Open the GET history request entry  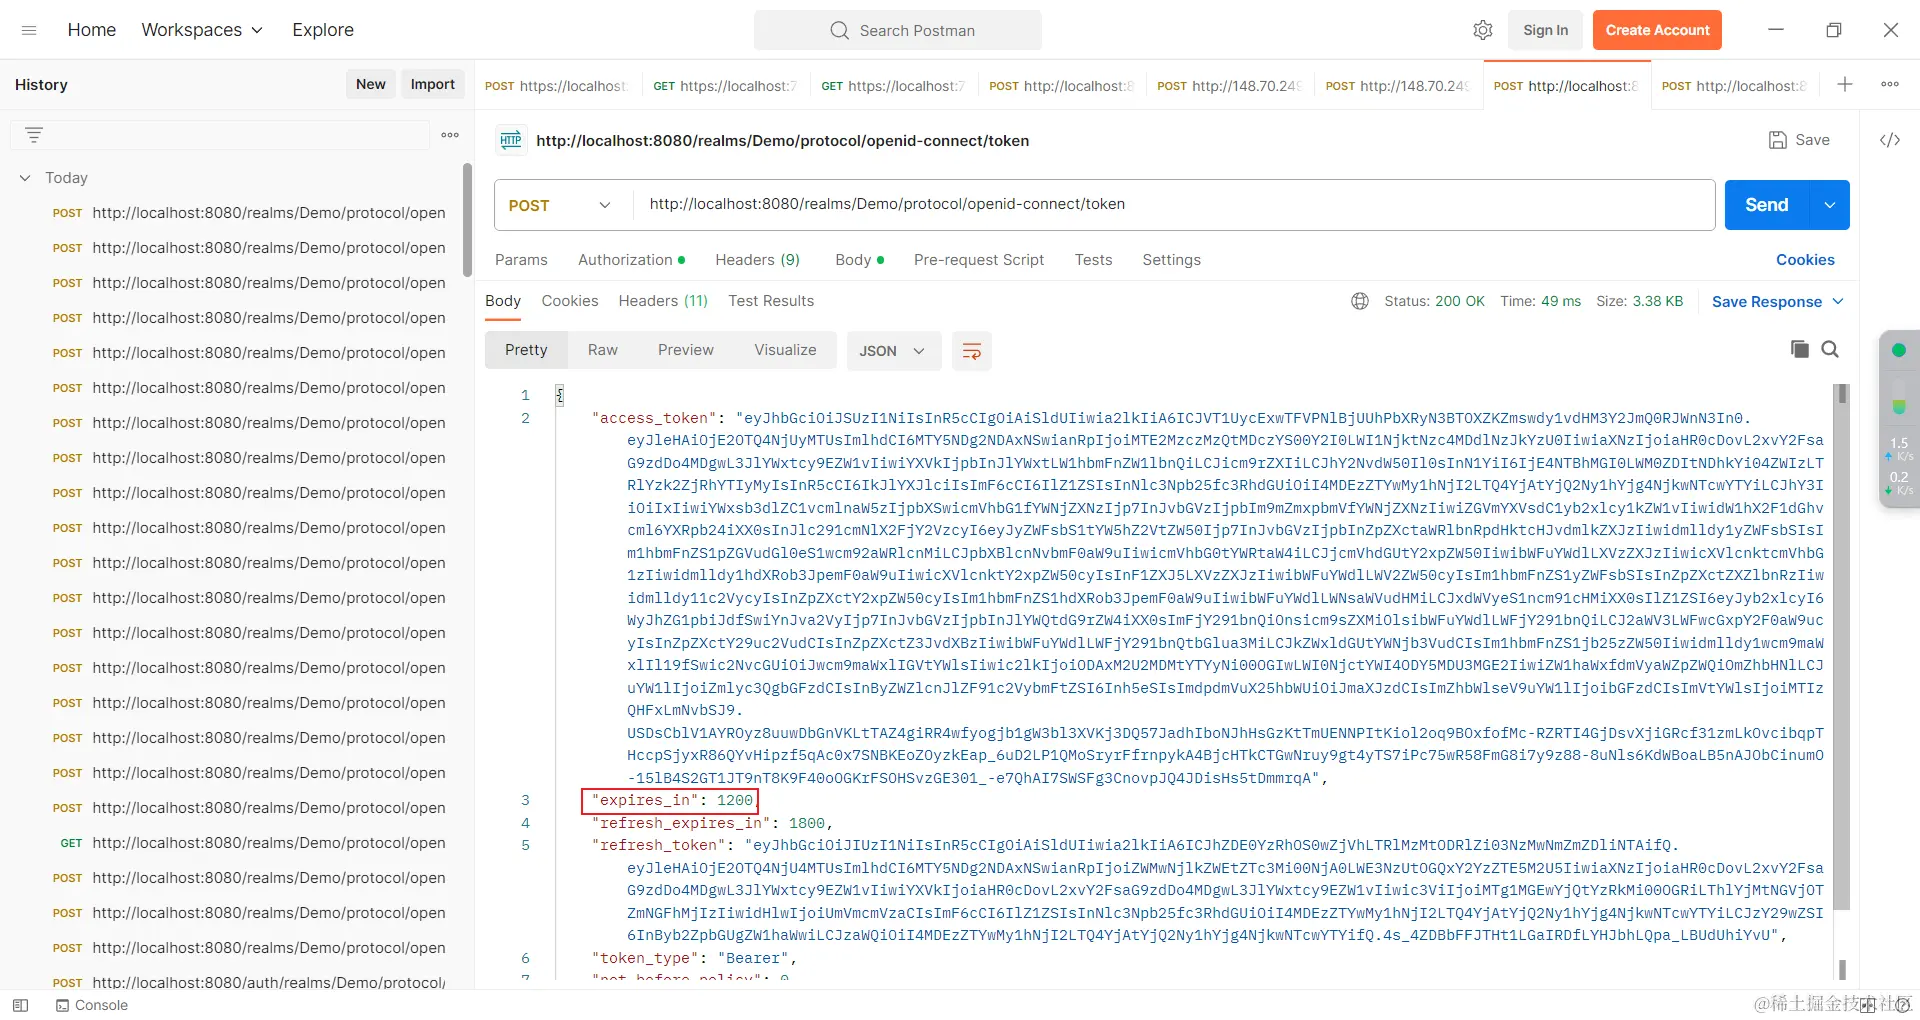[x=250, y=843]
